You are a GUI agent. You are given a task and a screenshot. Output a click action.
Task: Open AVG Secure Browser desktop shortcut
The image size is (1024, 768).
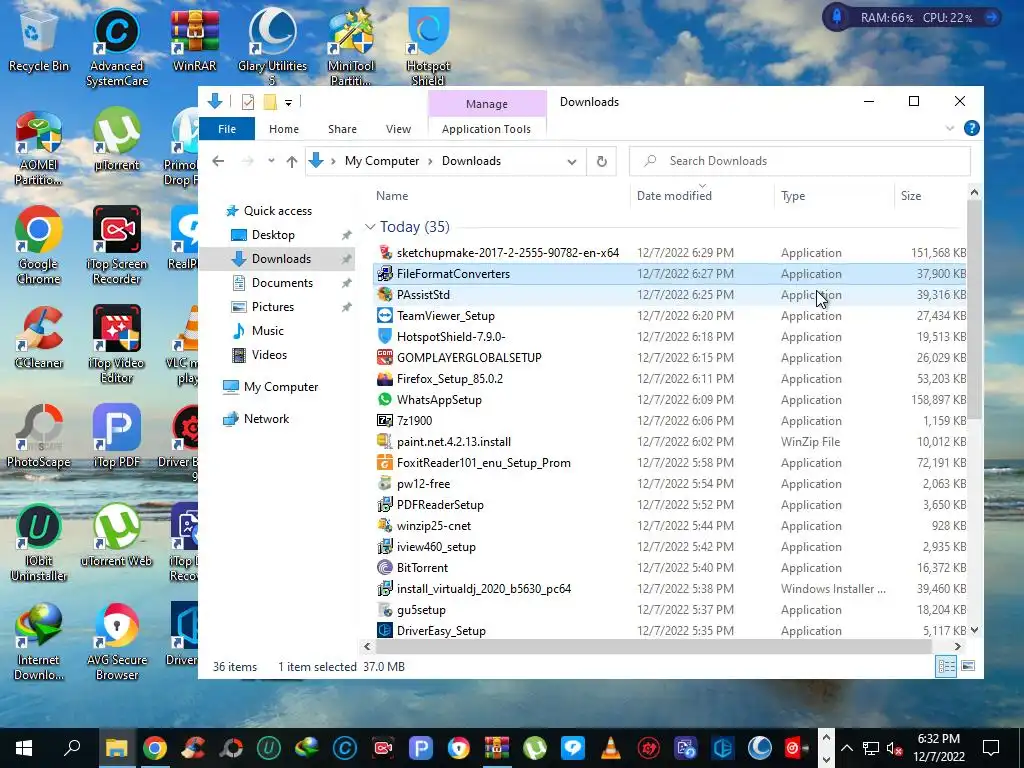click(x=117, y=642)
